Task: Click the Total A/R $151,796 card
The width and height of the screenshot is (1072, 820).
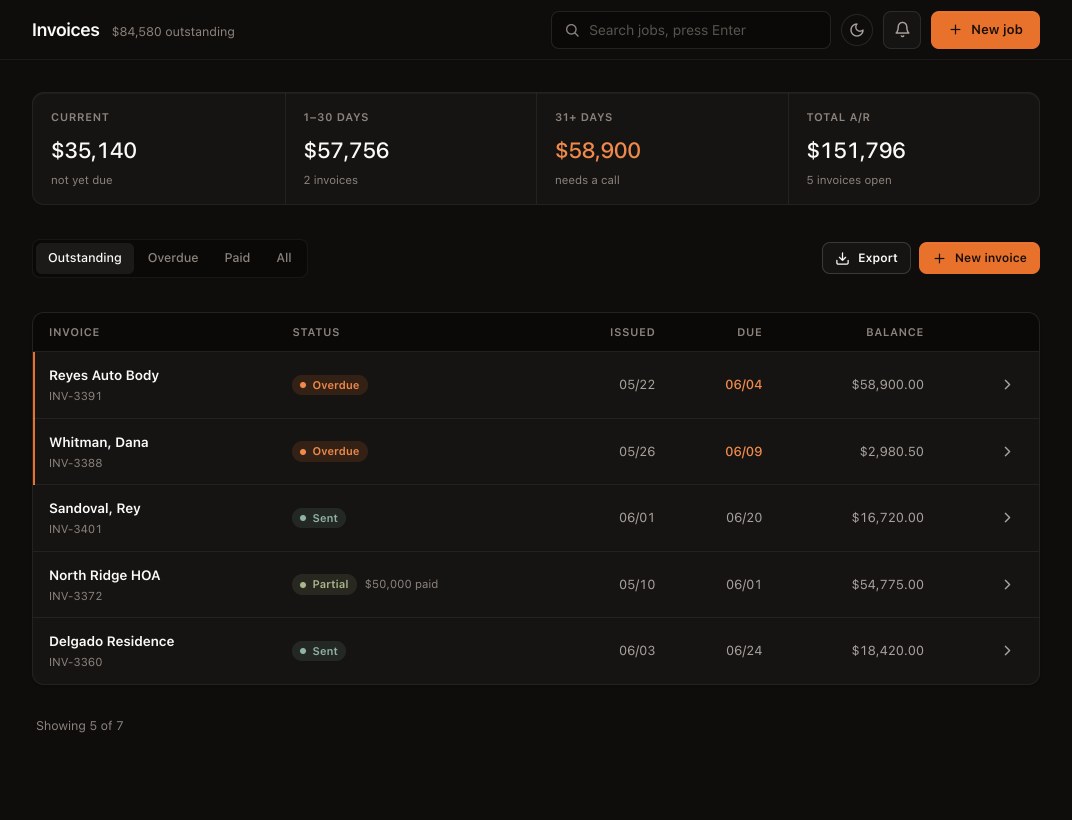Action: click(x=914, y=148)
